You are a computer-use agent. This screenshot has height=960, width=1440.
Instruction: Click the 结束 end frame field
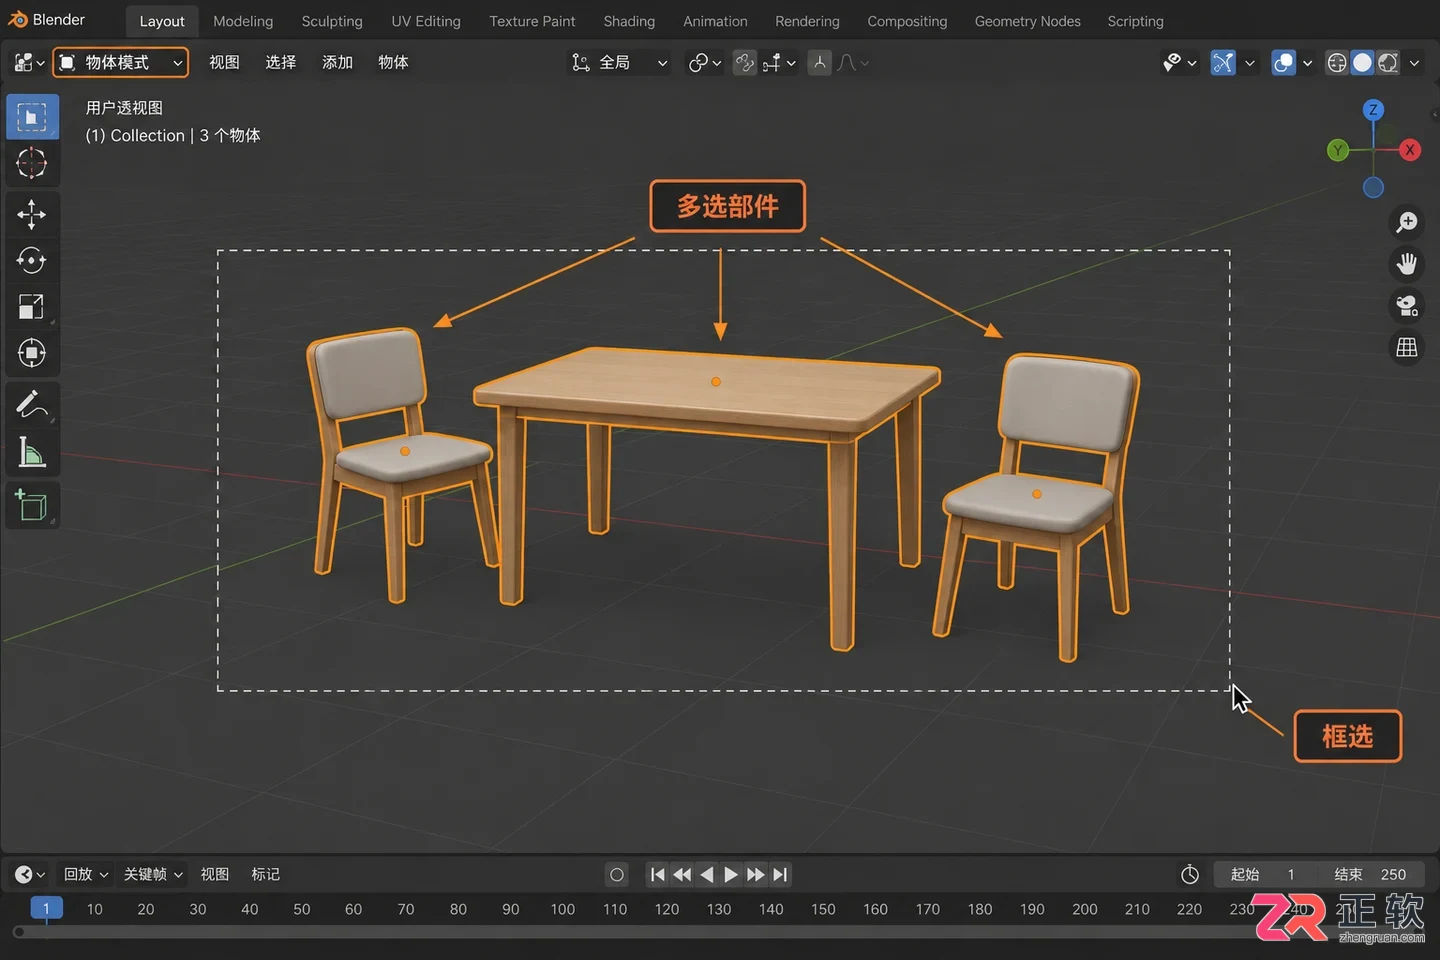click(x=1370, y=875)
